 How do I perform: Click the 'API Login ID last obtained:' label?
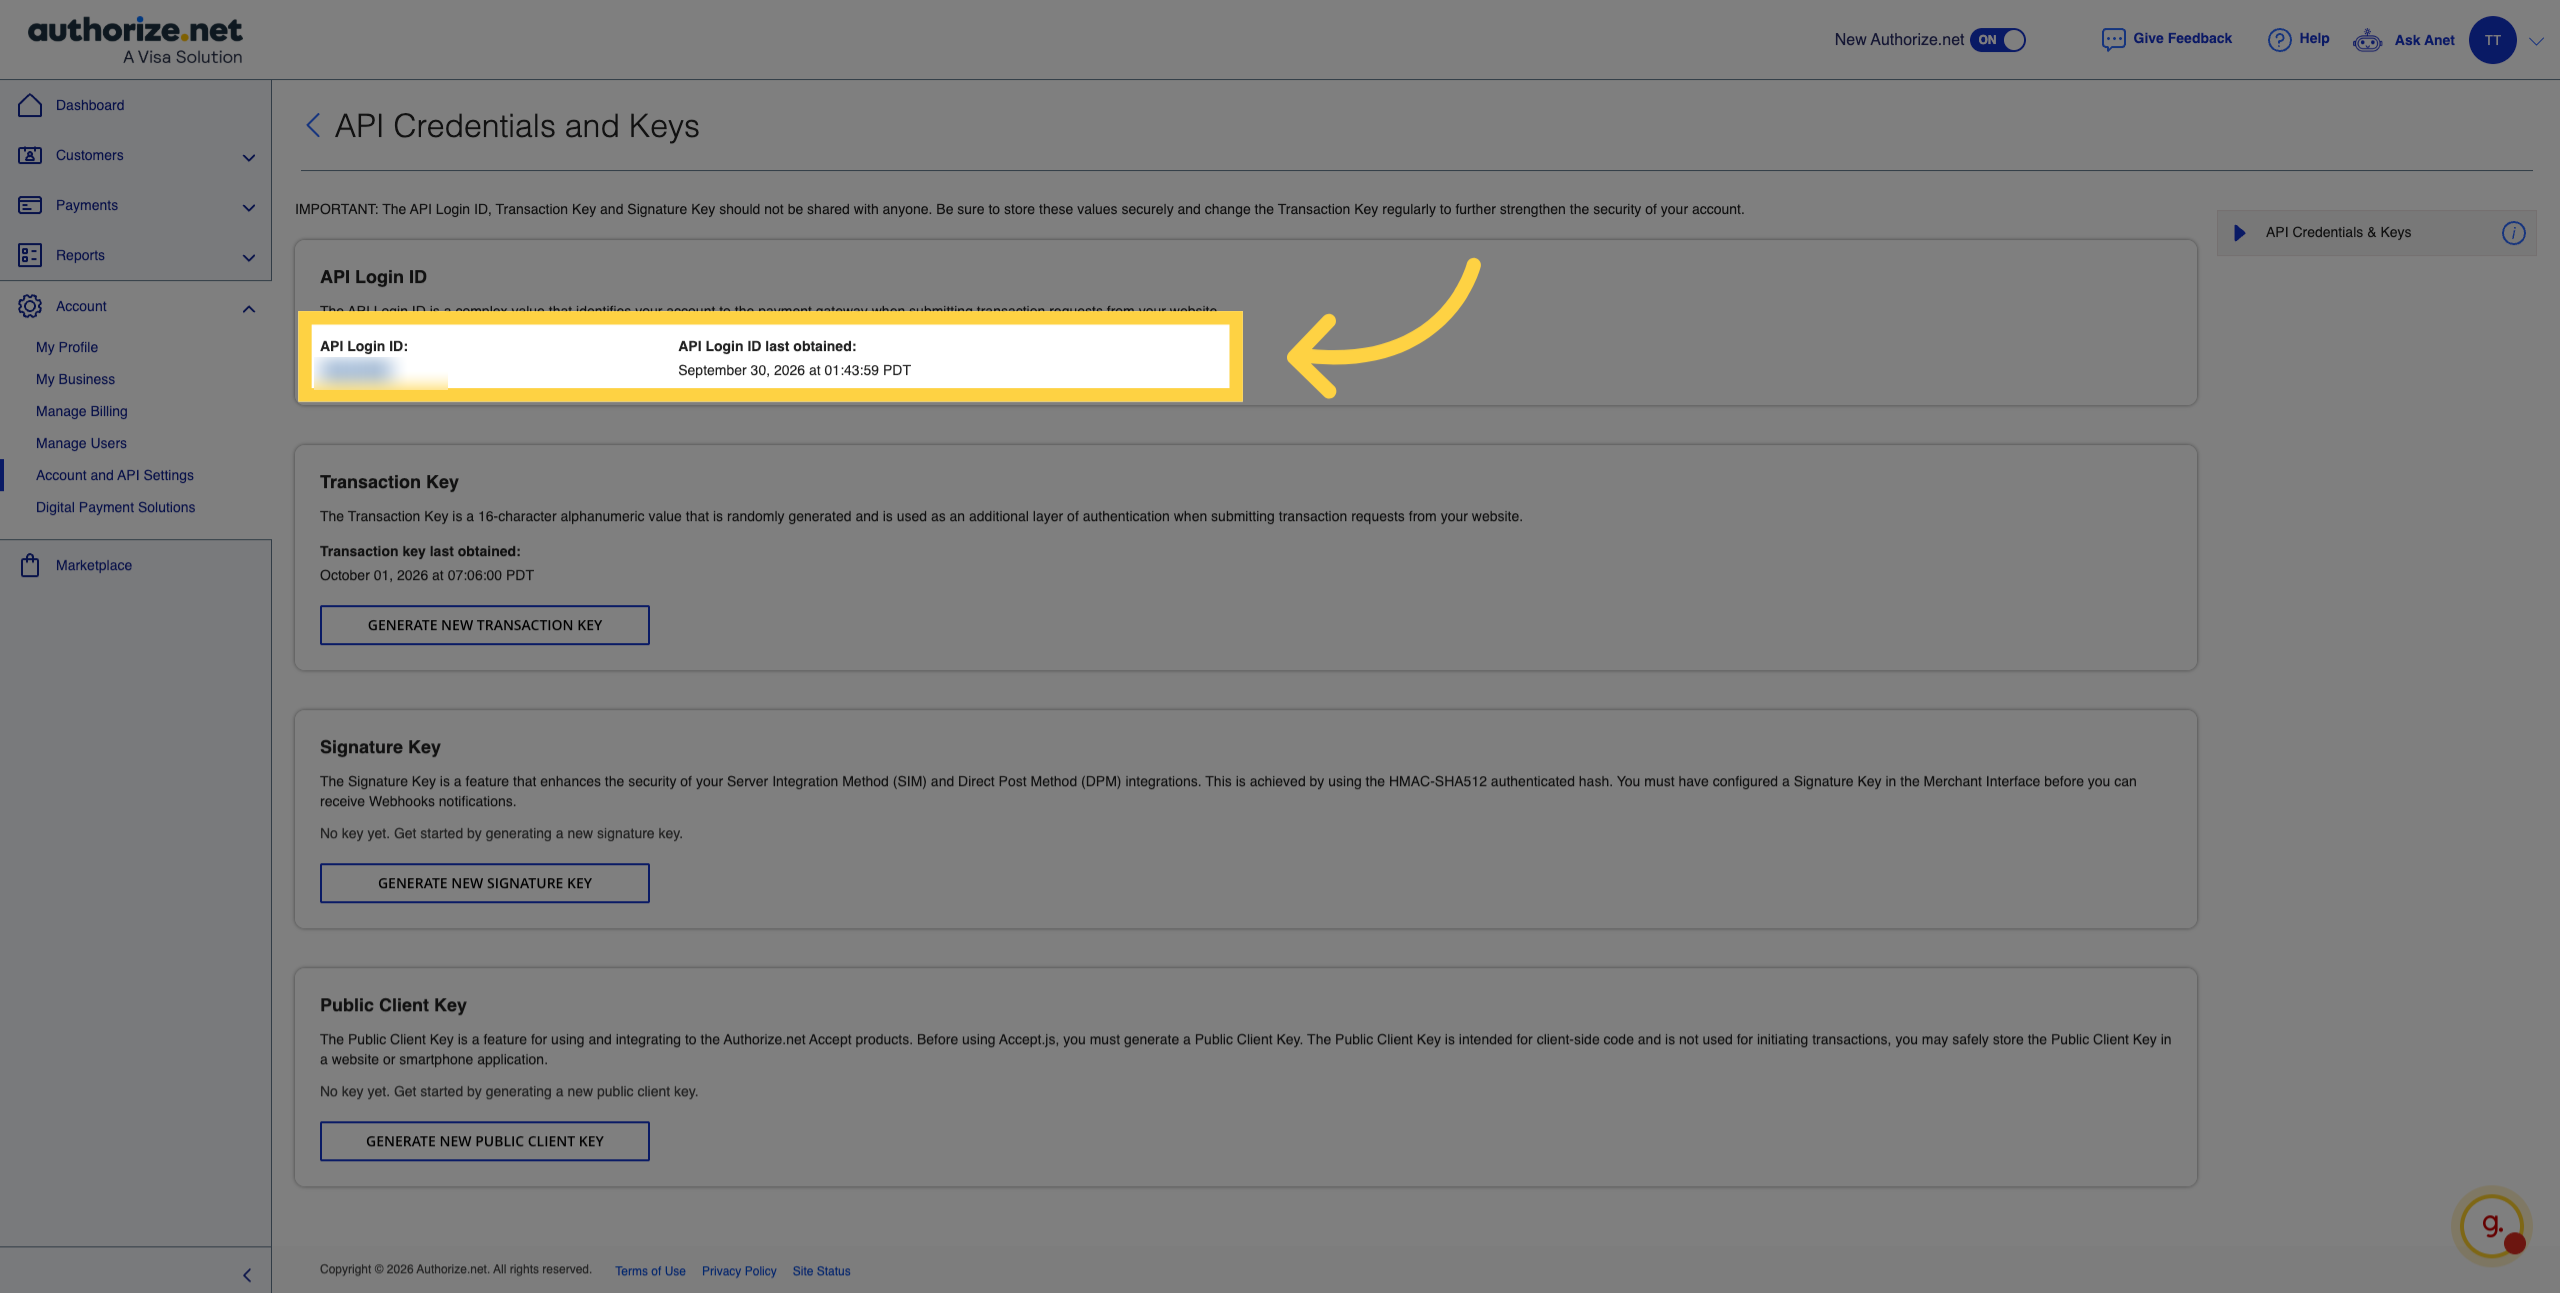tap(767, 346)
